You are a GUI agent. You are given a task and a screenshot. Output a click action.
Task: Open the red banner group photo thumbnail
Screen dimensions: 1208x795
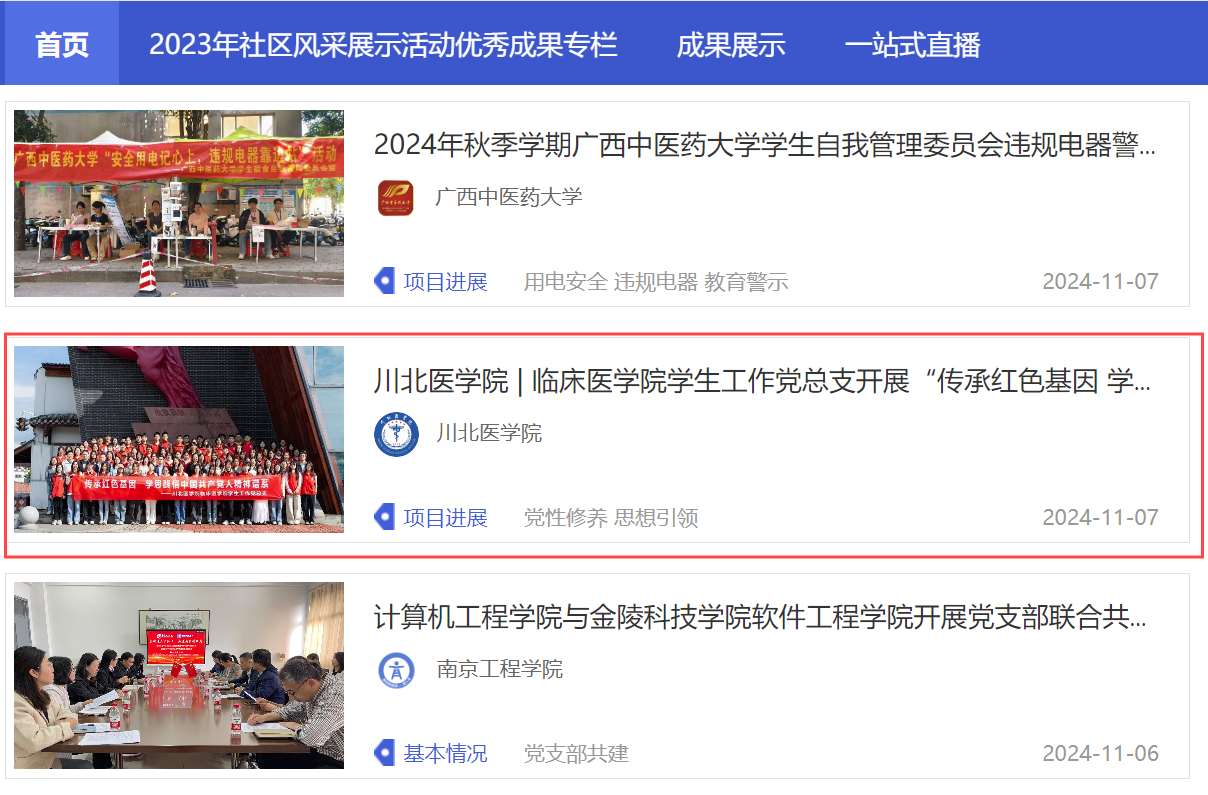(179, 439)
